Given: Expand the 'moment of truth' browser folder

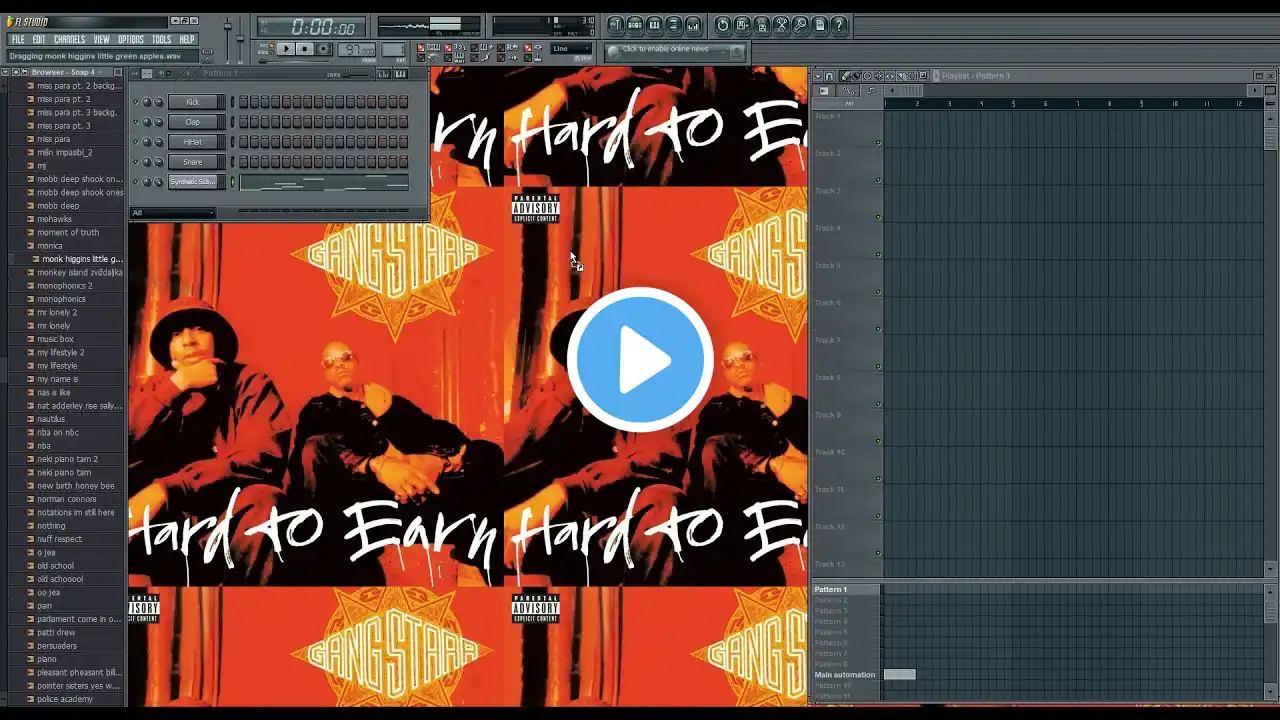Looking at the screenshot, I should tap(67, 232).
